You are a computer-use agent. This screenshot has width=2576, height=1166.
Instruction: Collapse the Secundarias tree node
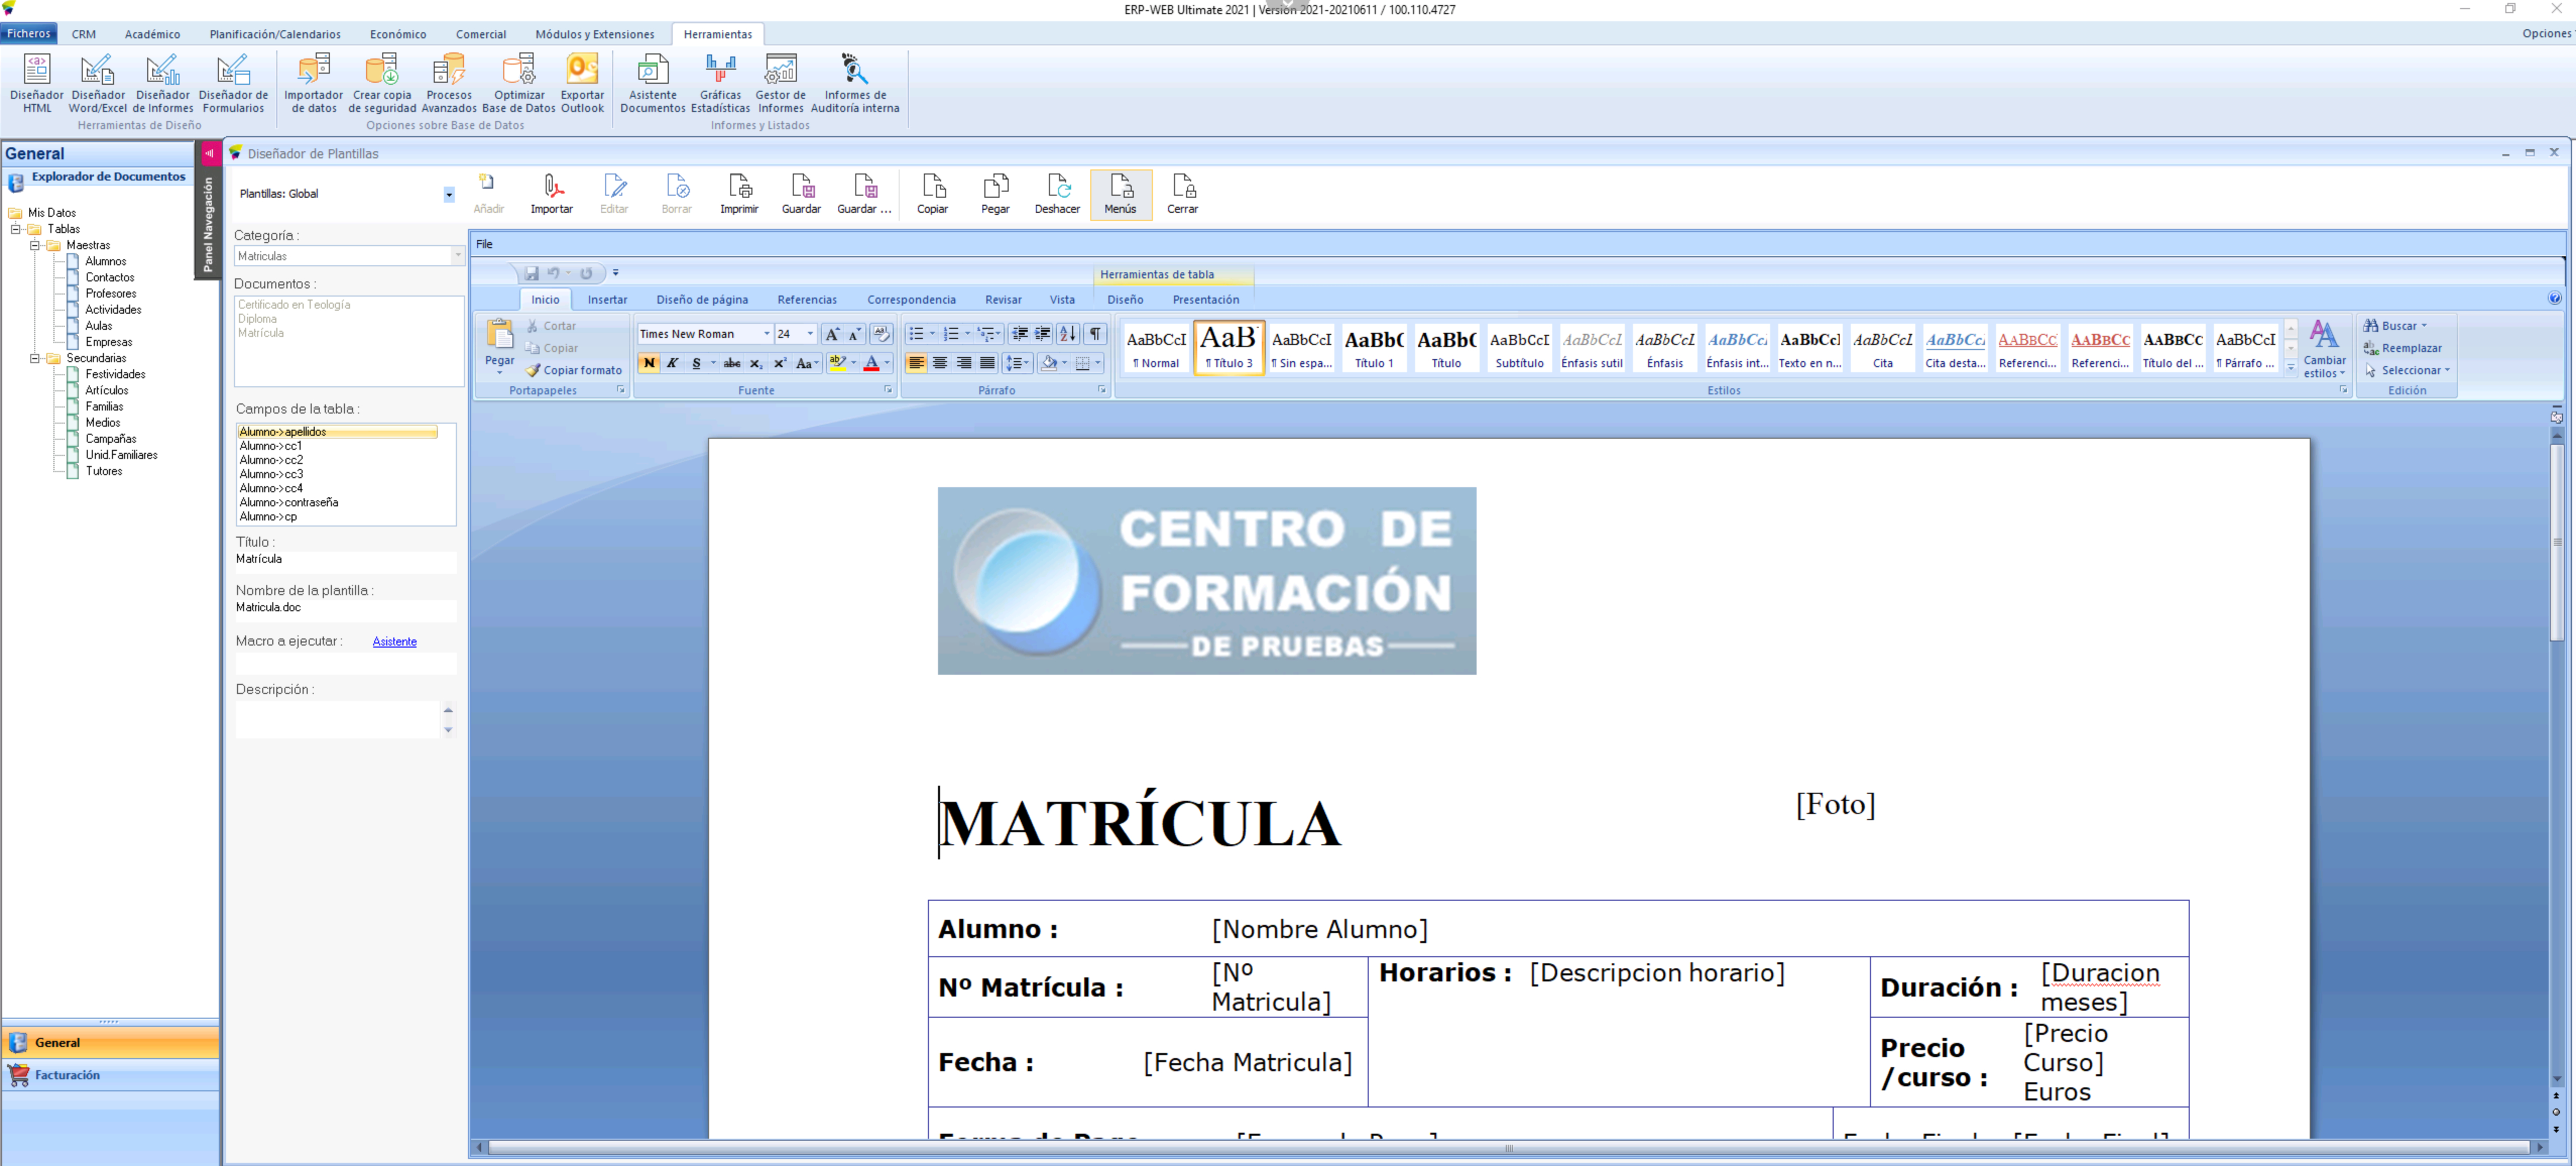coord(36,358)
